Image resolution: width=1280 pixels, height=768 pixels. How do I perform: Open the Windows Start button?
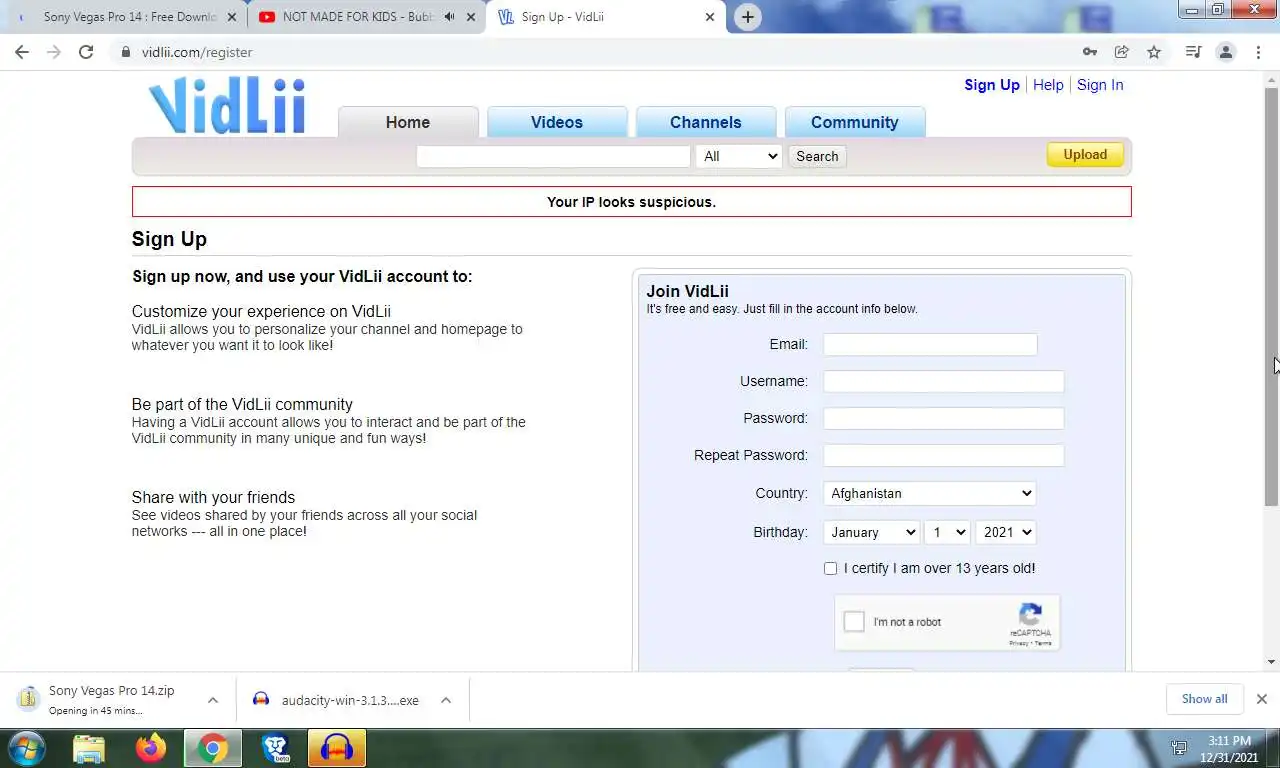(x=25, y=748)
